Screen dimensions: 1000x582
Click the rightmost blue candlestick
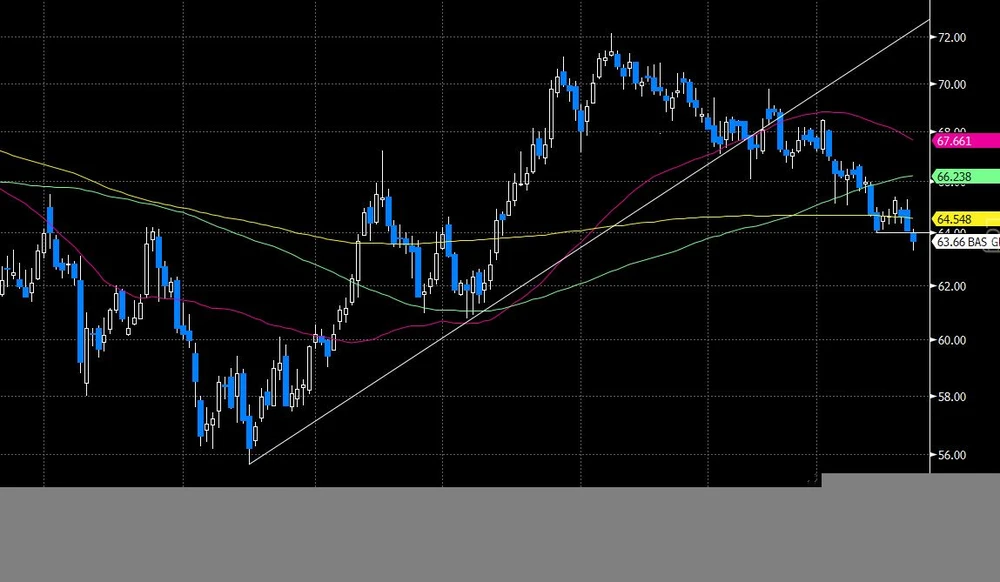913,237
